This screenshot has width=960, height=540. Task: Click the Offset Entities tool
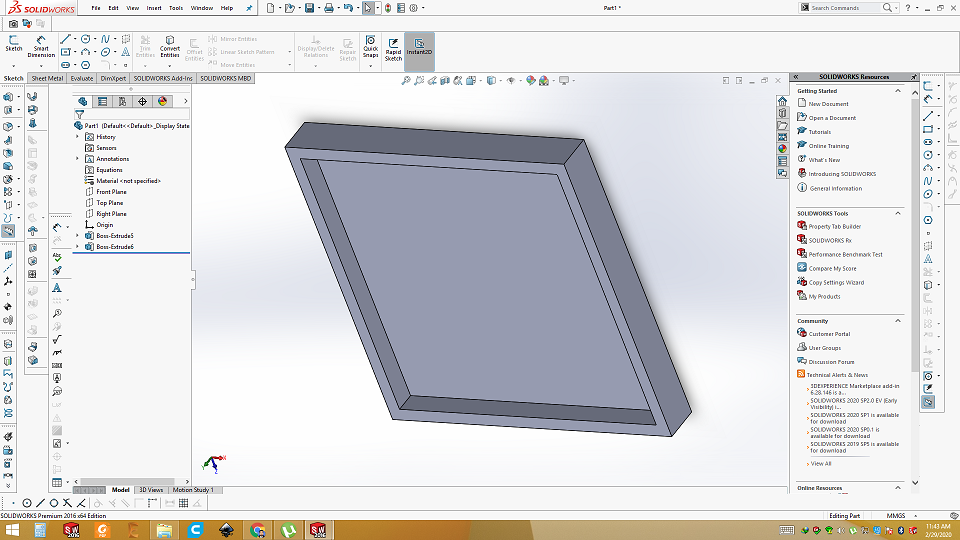point(194,50)
